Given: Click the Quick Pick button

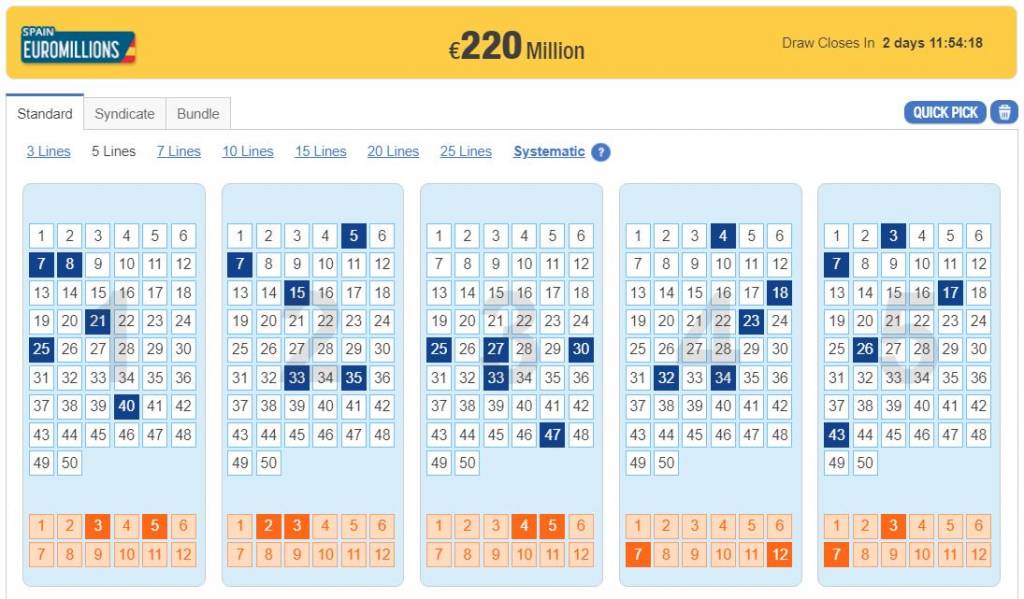Looking at the screenshot, I should point(945,112).
